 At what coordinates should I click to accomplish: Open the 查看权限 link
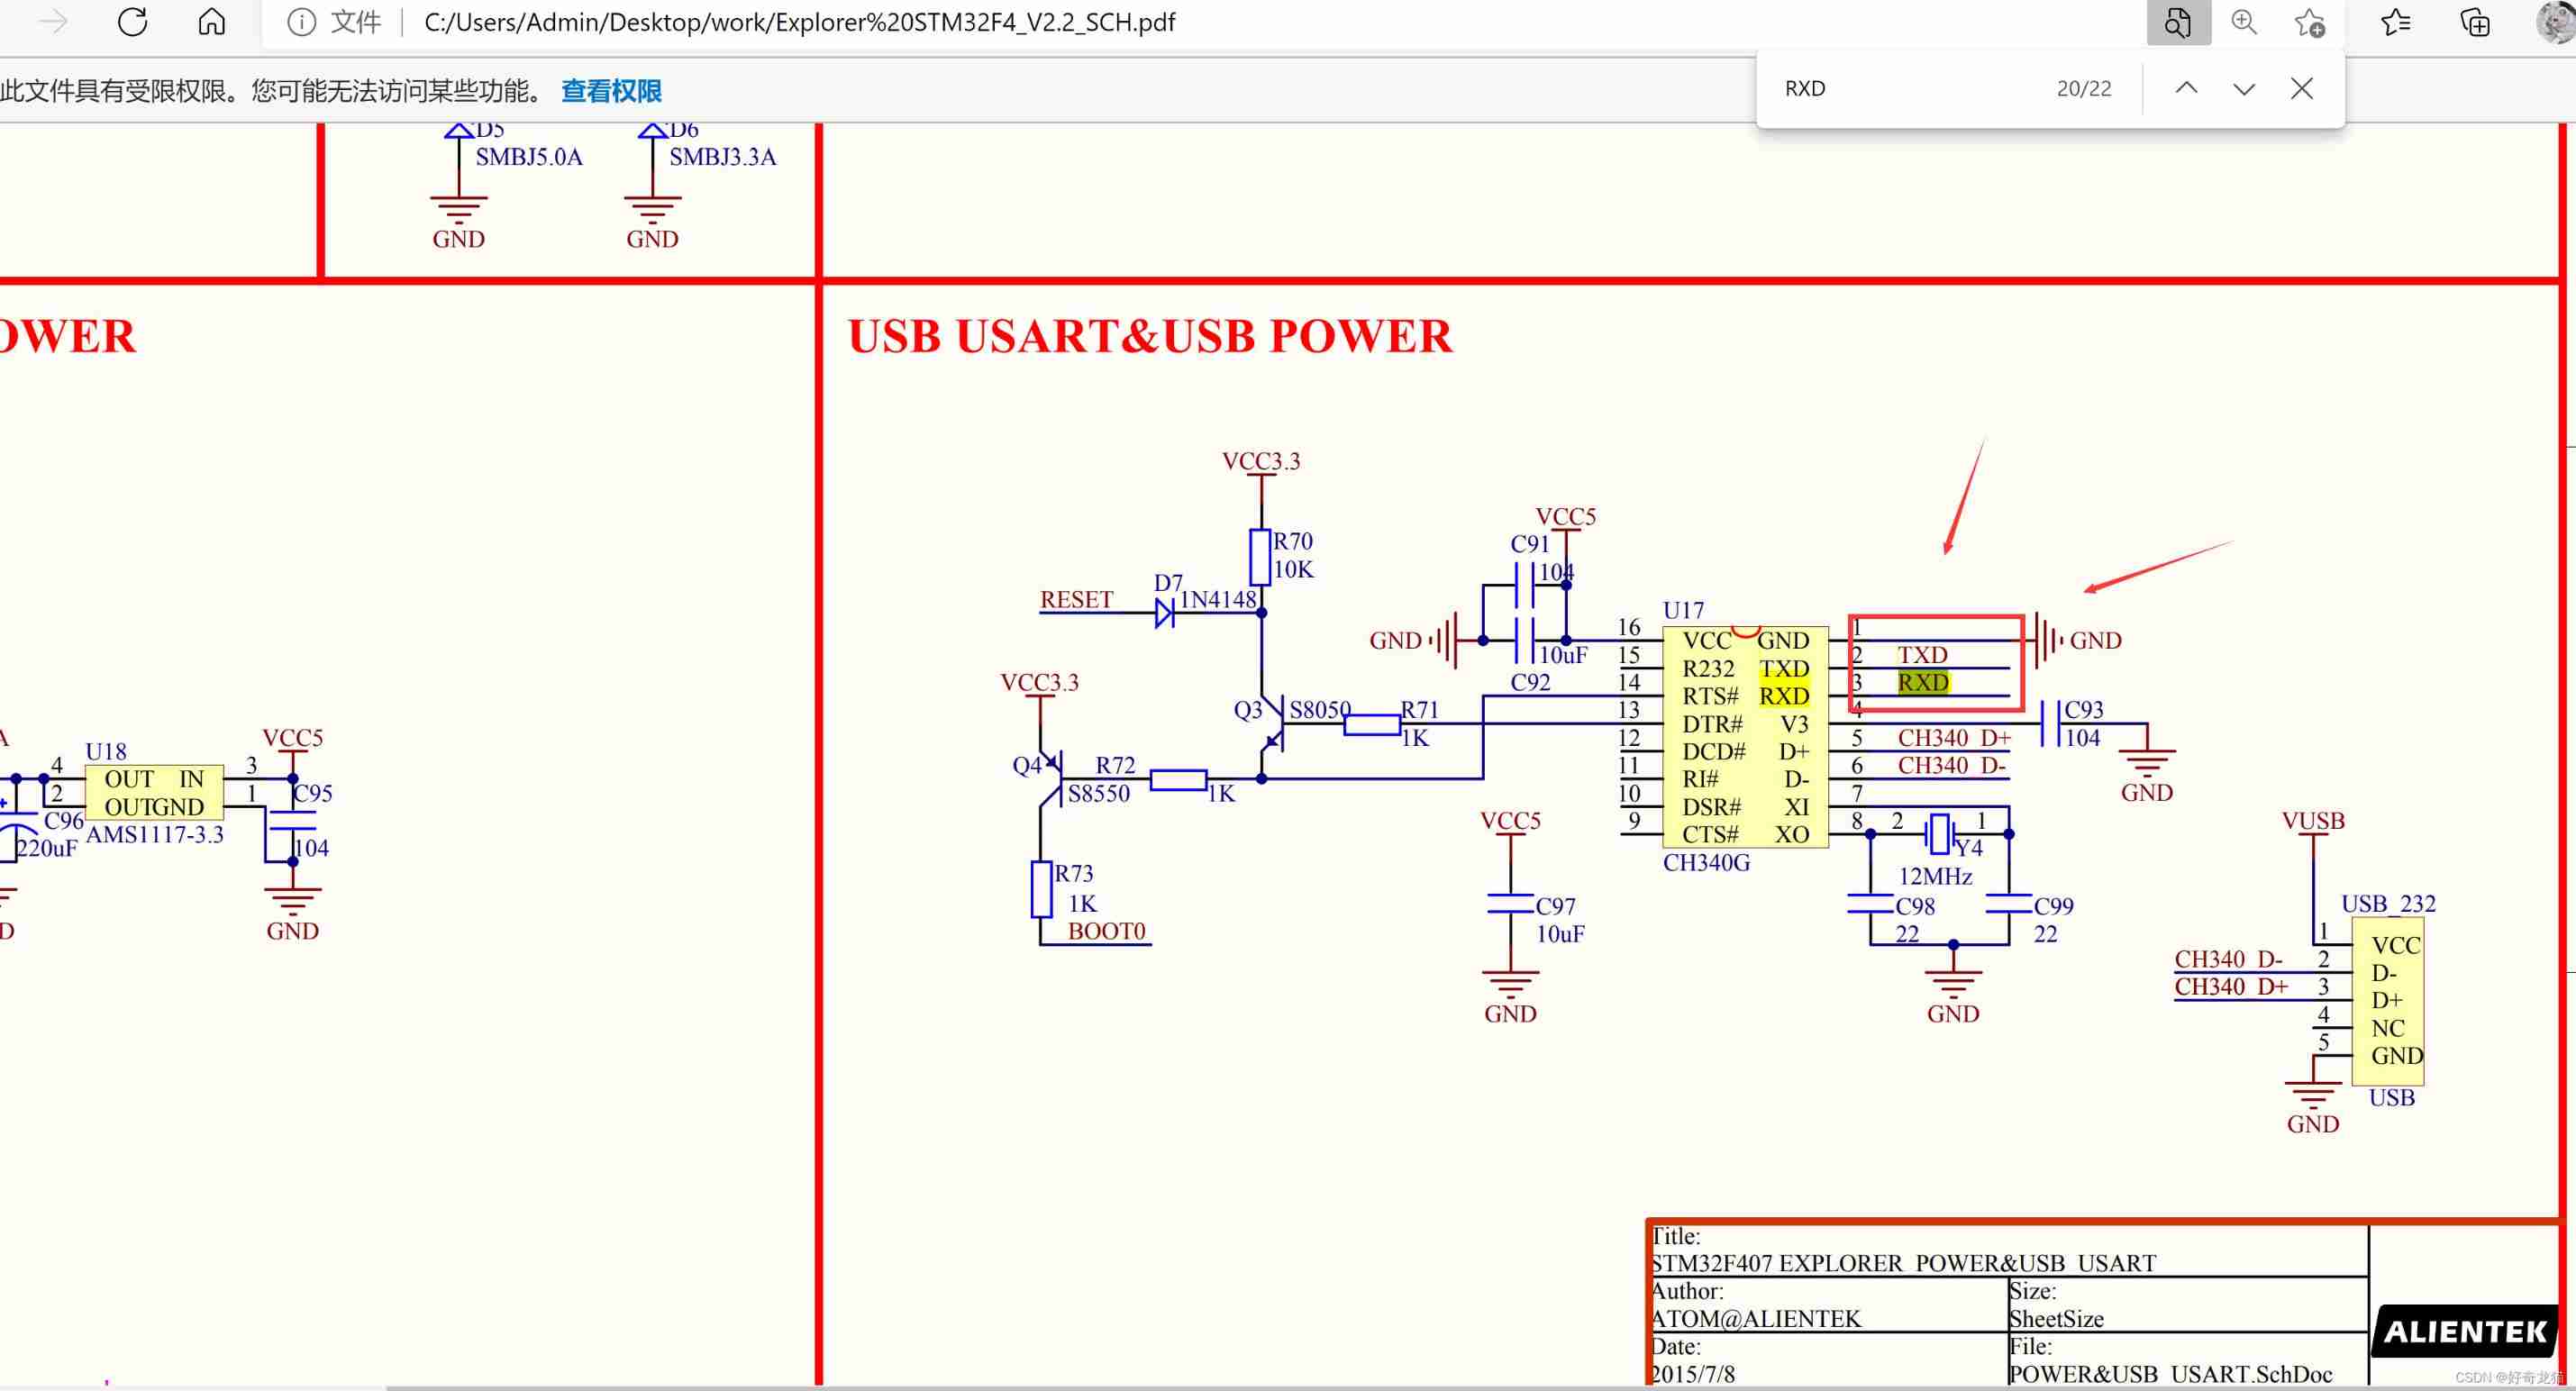(611, 91)
